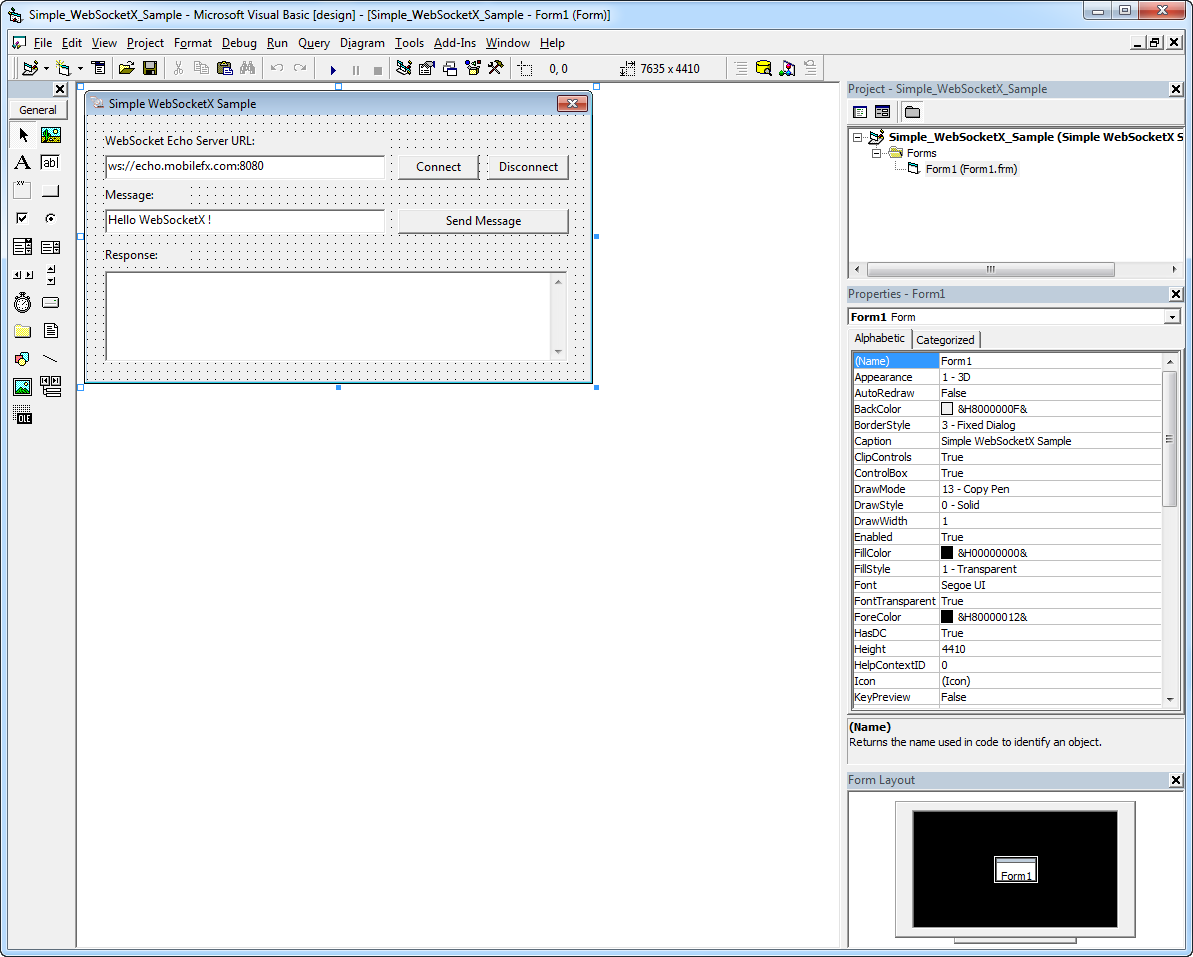The height and width of the screenshot is (957, 1193).
Task: Select the CommandButton control tool
Action: [51, 191]
